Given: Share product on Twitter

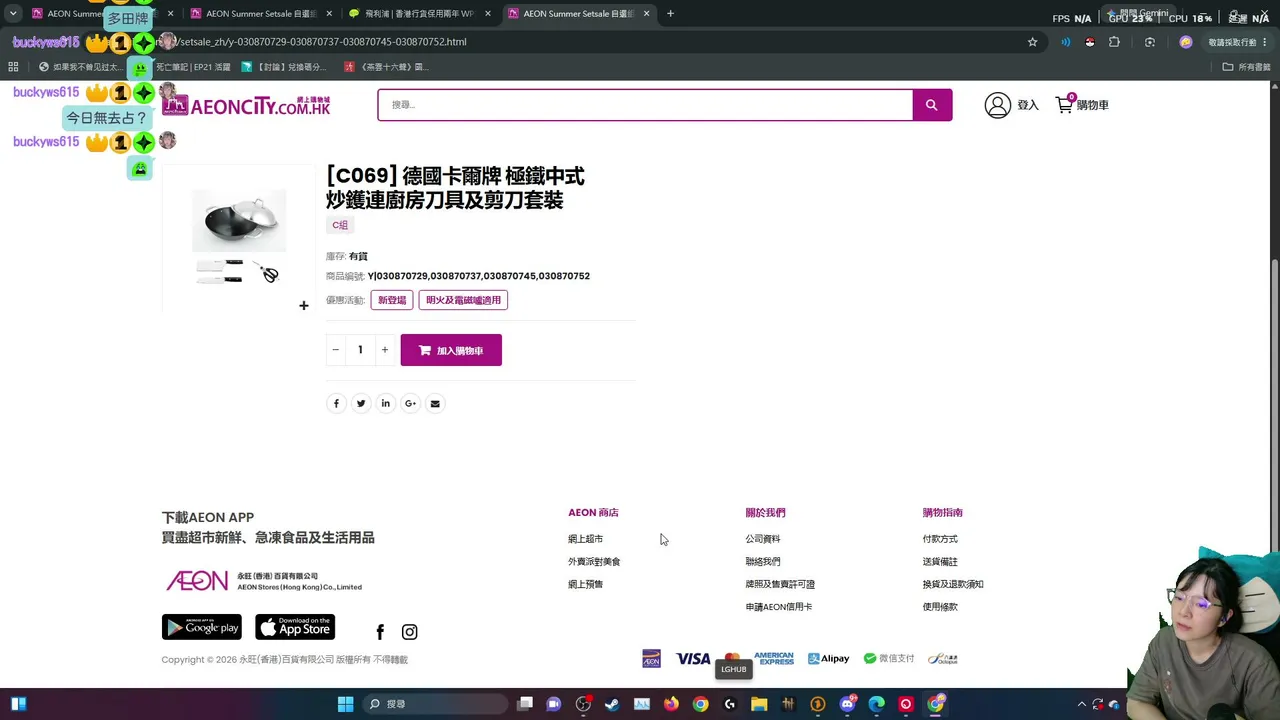Looking at the screenshot, I should pyautogui.click(x=361, y=403).
